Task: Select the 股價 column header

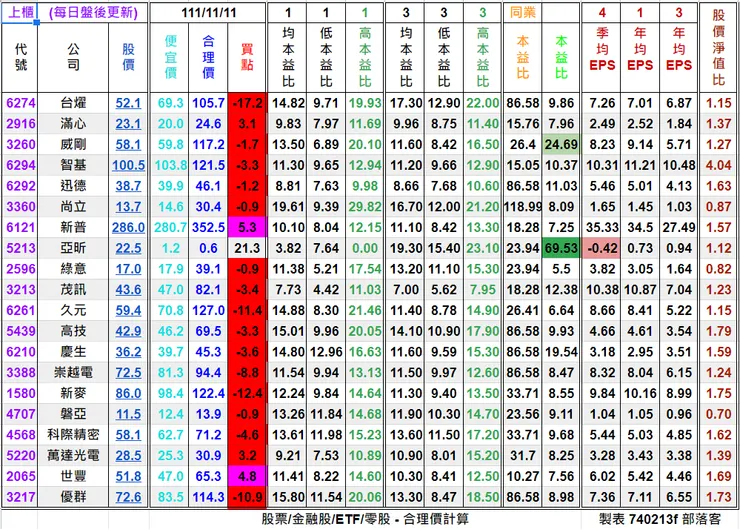Action: pyautogui.click(x=128, y=57)
